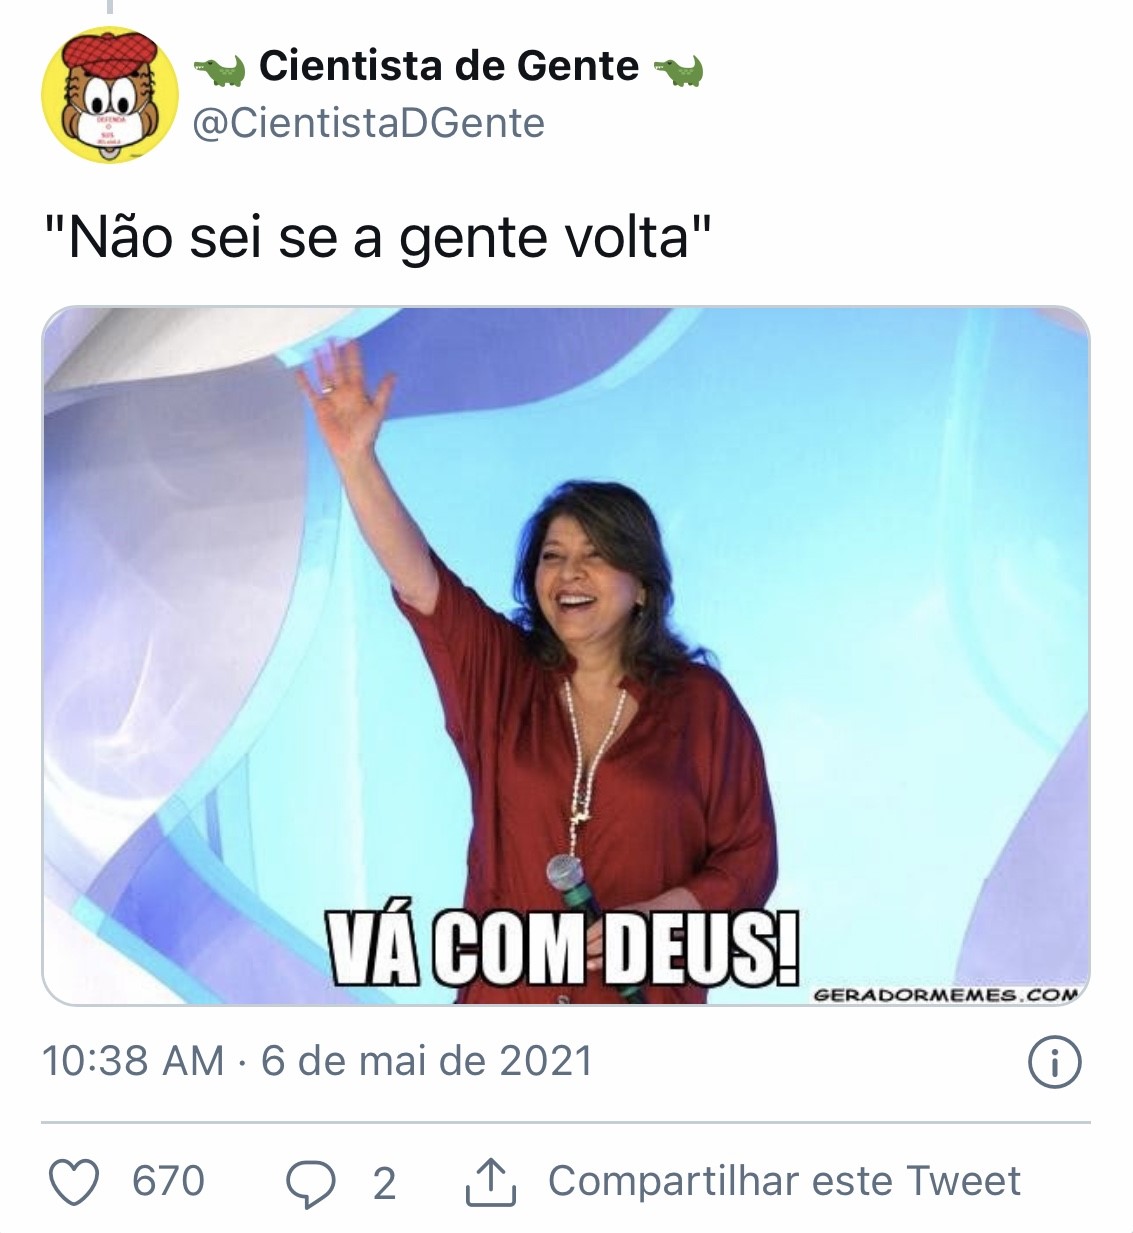The image size is (1133, 1233).
Task: Open the @CientistaDGente handle link
Action: click(368, 123)
